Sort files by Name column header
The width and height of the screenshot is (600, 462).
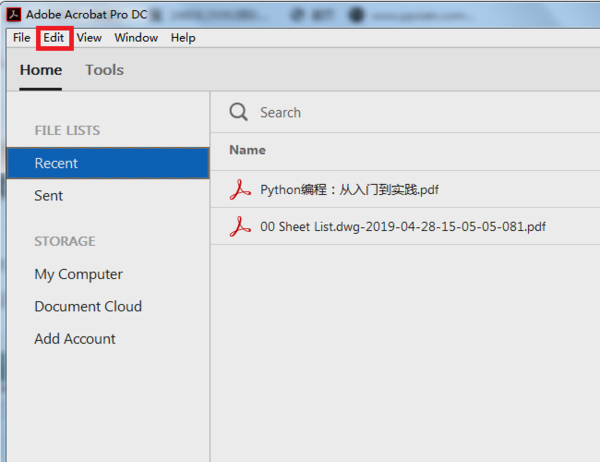tap(248, 150)
